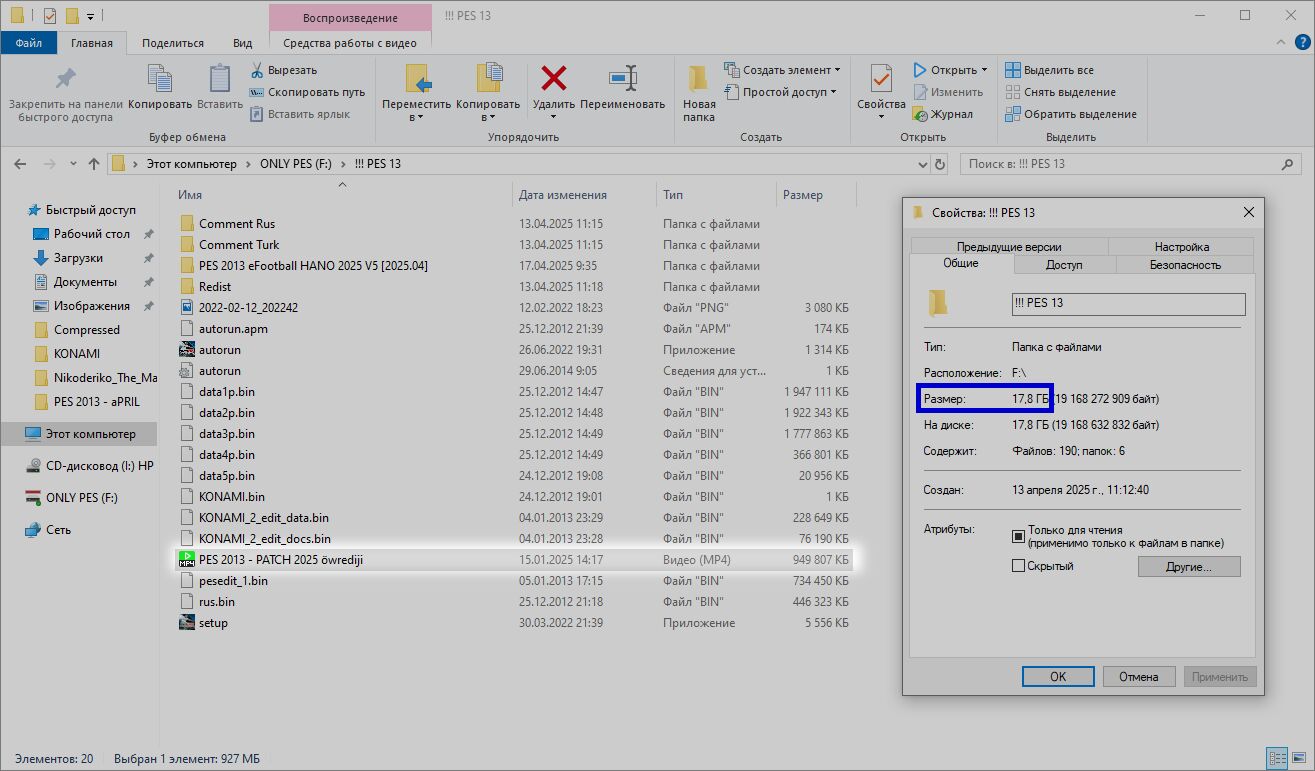Click the Copy path (Скопировать путь) item
The width and height of the screenshot is (1315, 771).
307,92
